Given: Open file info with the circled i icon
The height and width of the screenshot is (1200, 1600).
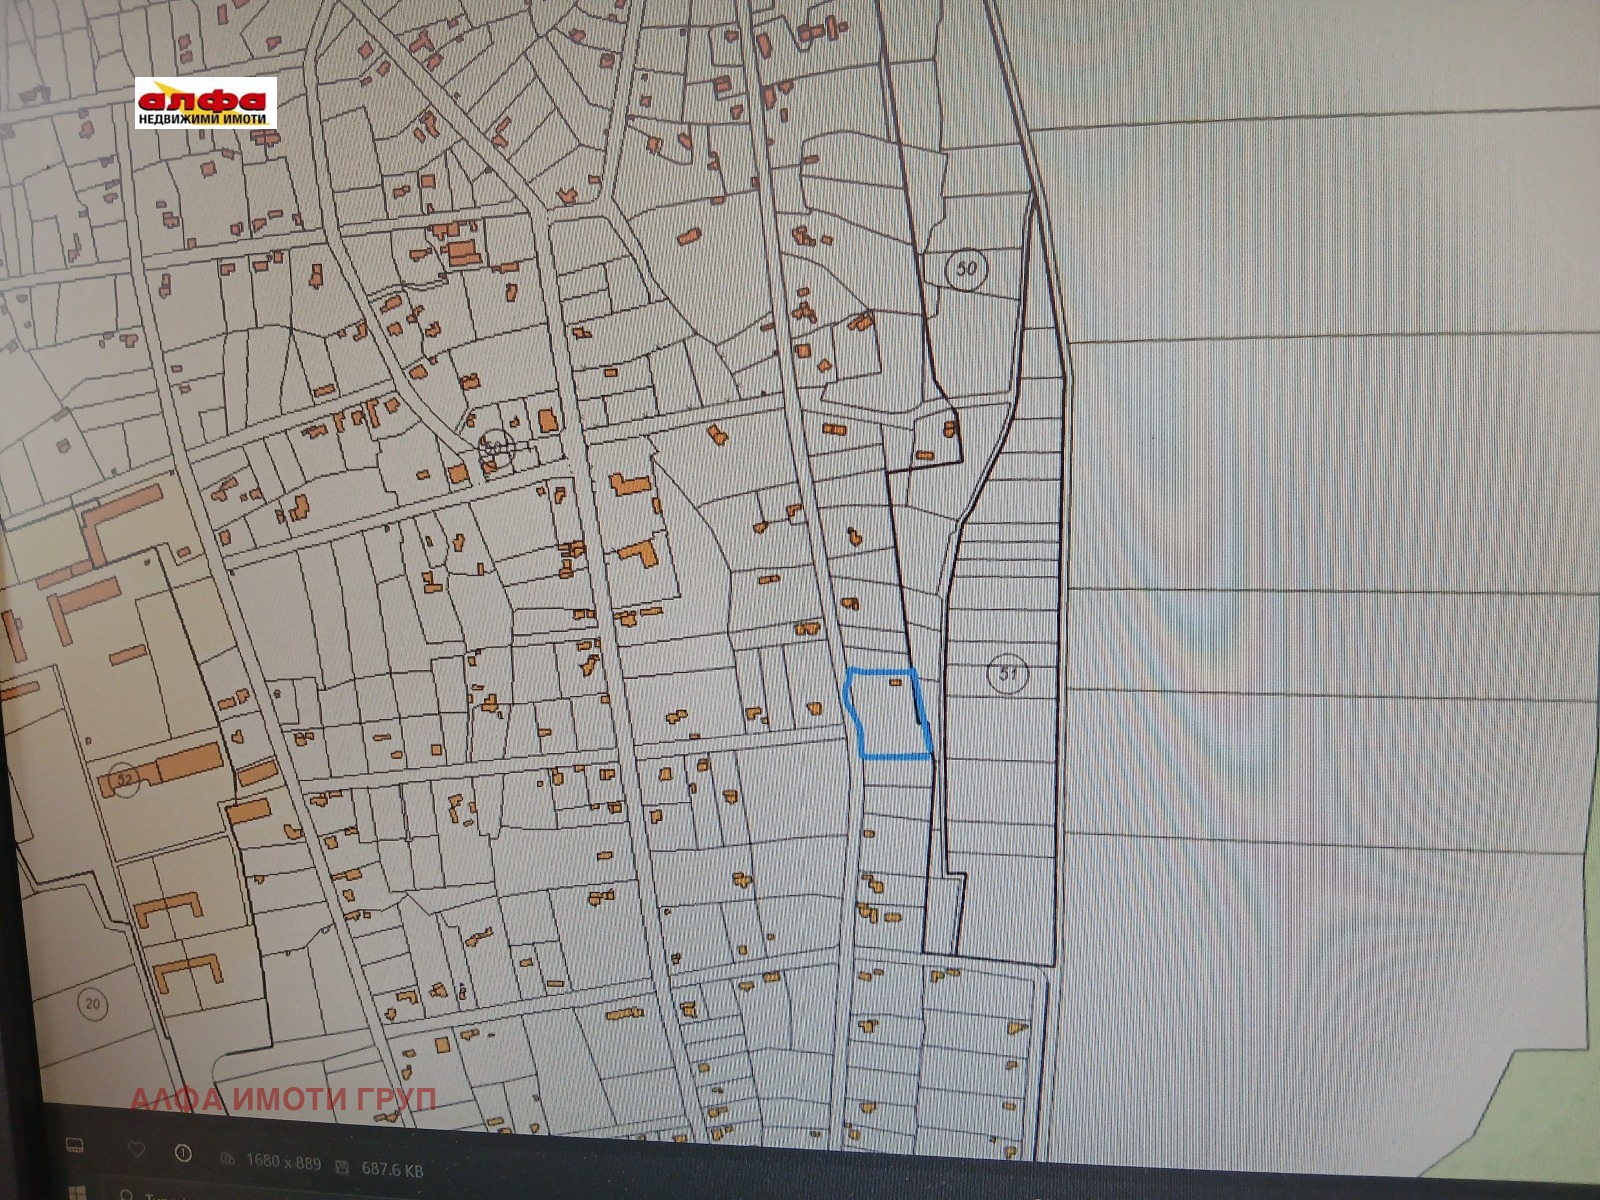Looking at the screenshot, I should pos(183,1154).
